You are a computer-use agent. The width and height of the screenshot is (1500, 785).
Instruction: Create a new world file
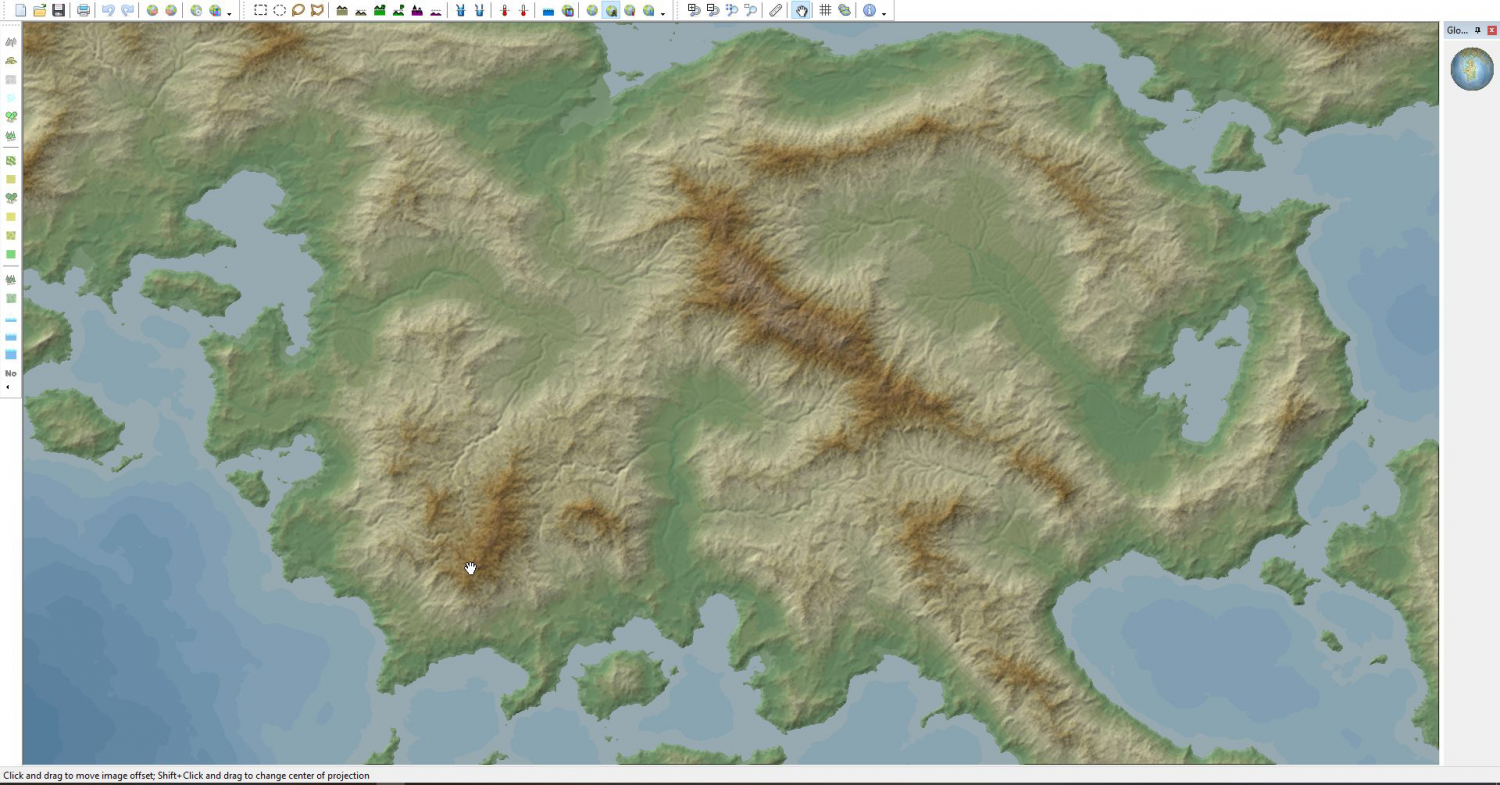[20, 10]
